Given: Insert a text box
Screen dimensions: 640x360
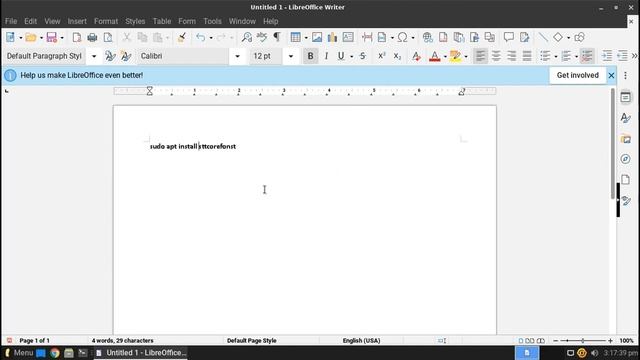Looking at the screenshot, I should [348, 38].
